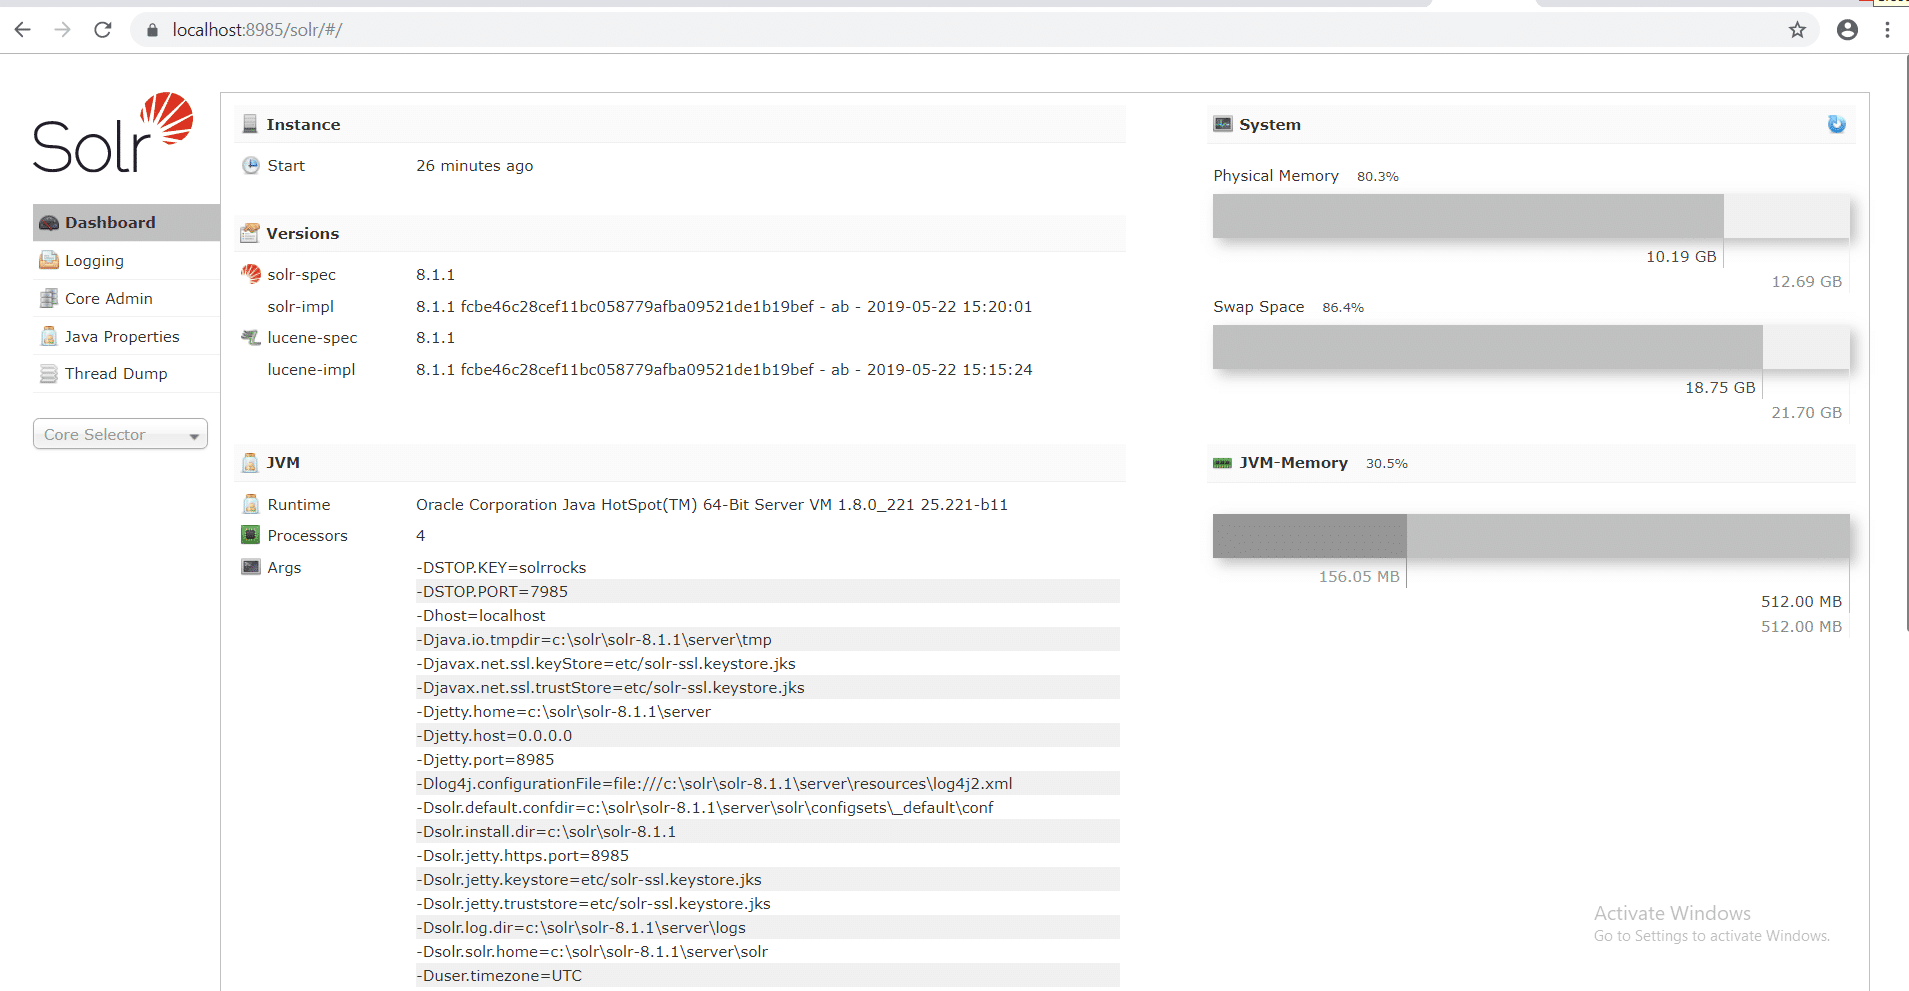Reload the browser page

tap(103, 30)
